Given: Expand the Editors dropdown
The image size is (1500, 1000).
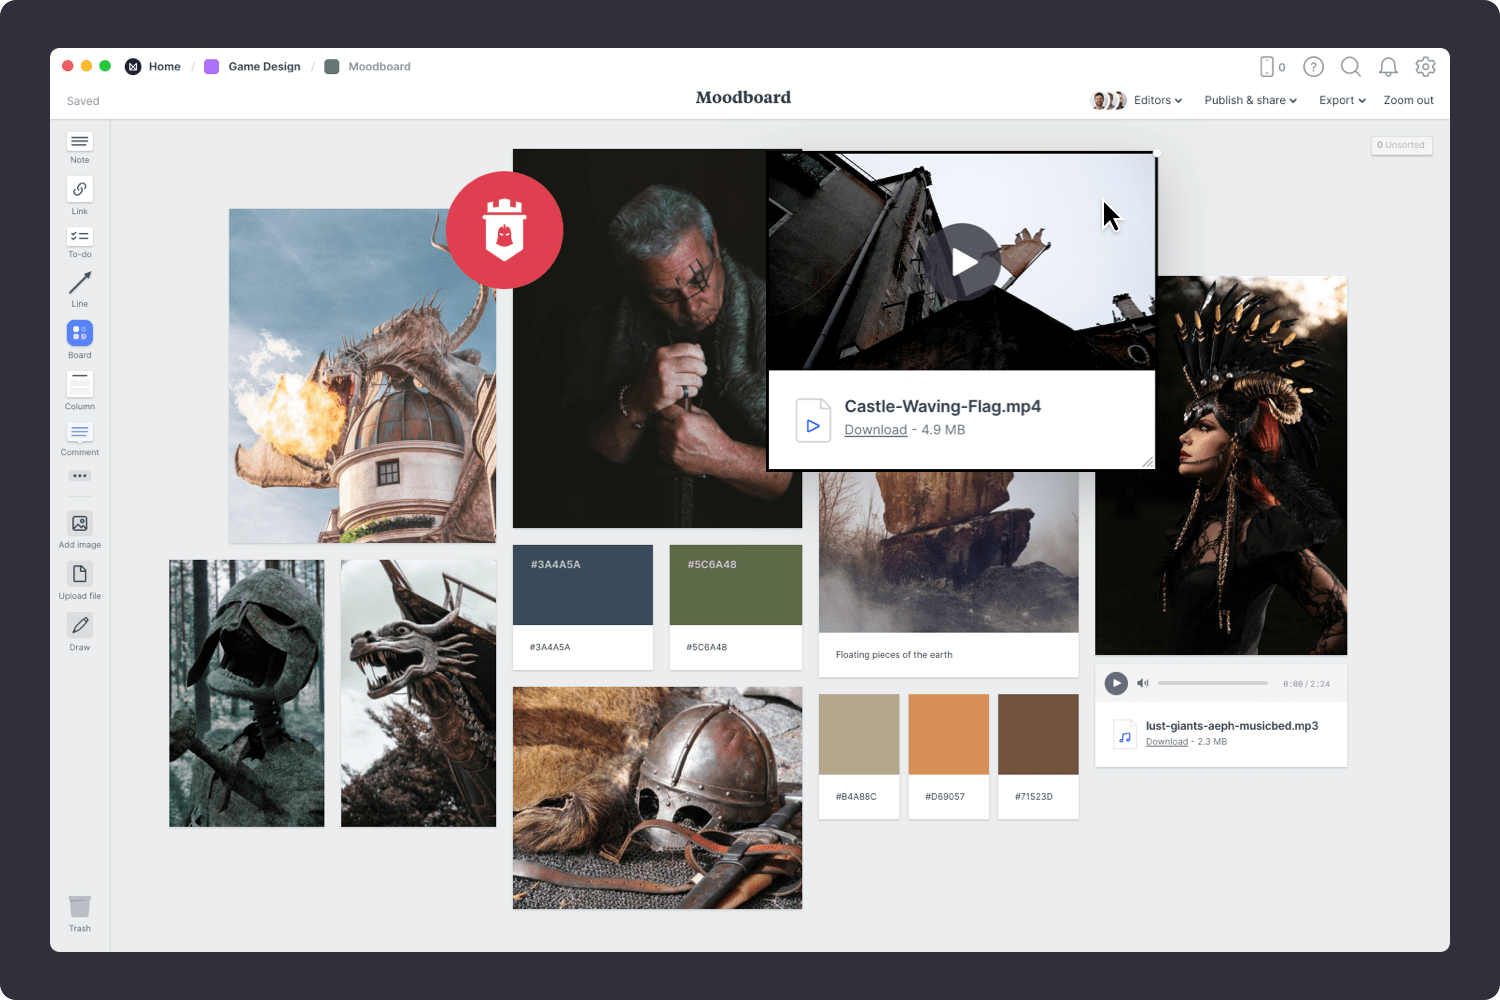Looking at the screenshot, I should pos(1156,100).
